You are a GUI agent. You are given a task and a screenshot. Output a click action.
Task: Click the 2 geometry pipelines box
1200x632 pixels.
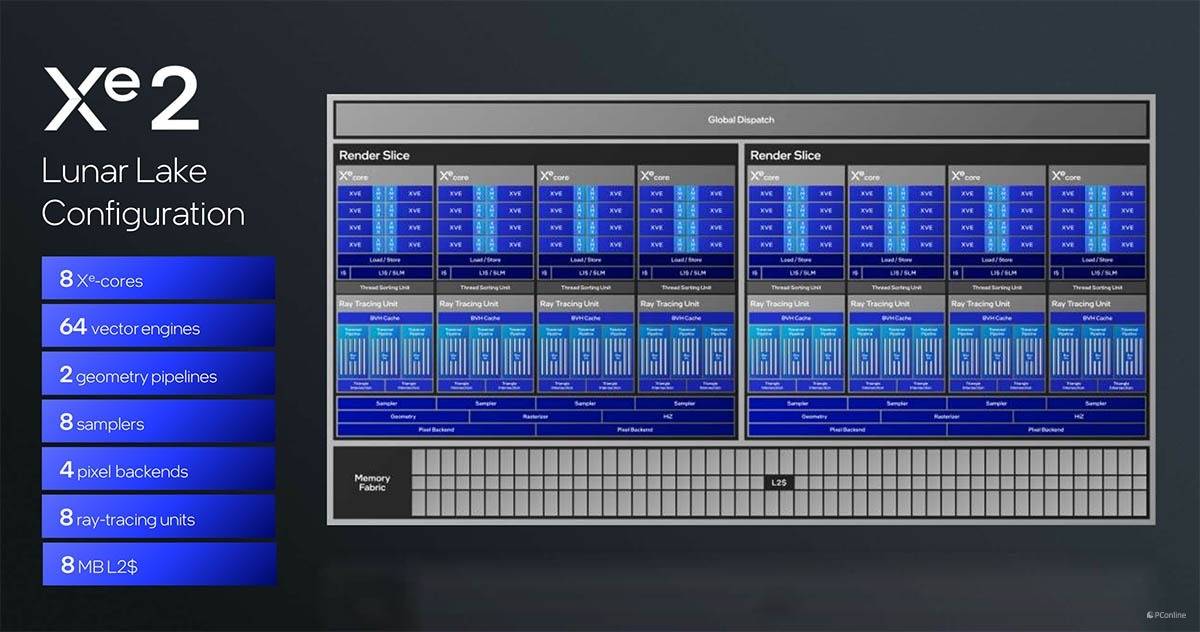click(x=158, y=375)
